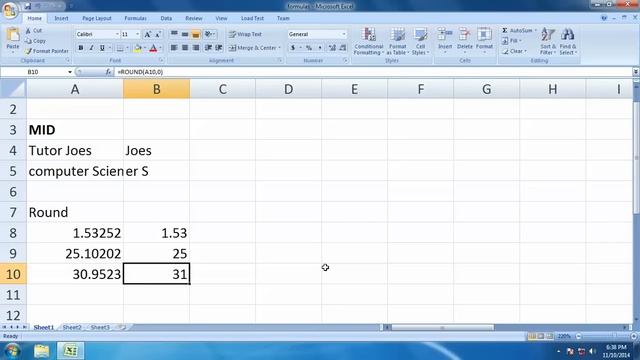The height and width of the screenshot is (360, 640).
Task: Open the Calibri font name dropdown
Action: point(117,34)
